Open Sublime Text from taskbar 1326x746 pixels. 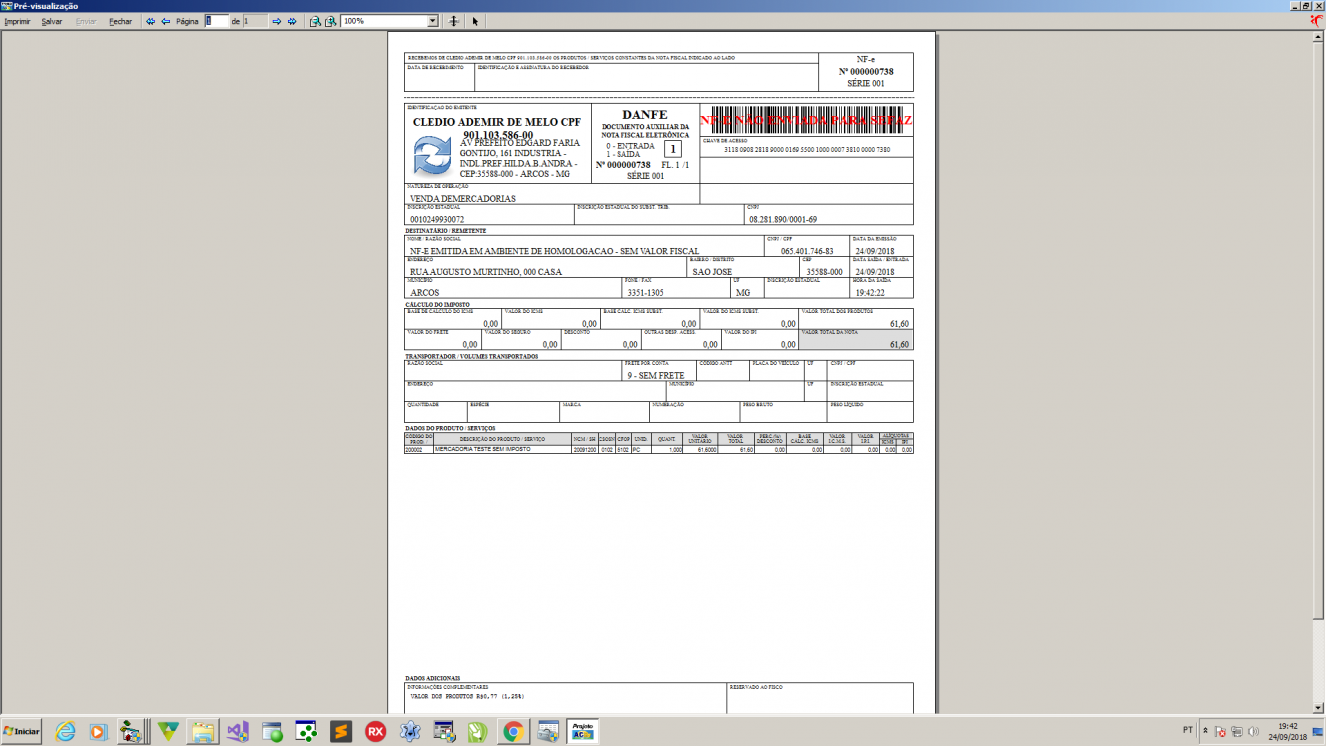(x=341, y=731)
